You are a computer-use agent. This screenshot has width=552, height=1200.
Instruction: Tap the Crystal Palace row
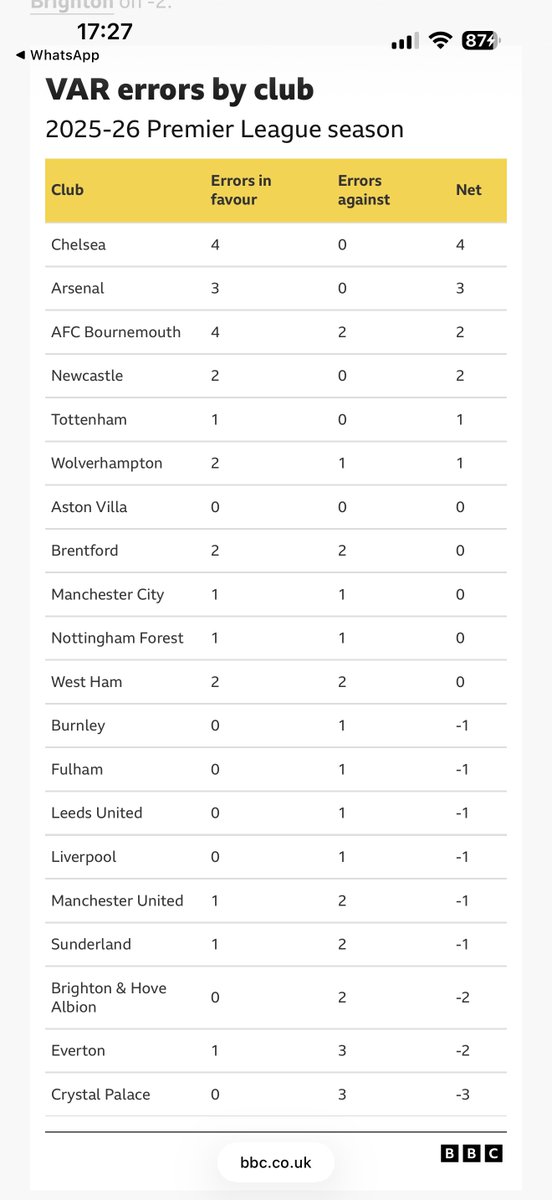(x=276, y=1094)
